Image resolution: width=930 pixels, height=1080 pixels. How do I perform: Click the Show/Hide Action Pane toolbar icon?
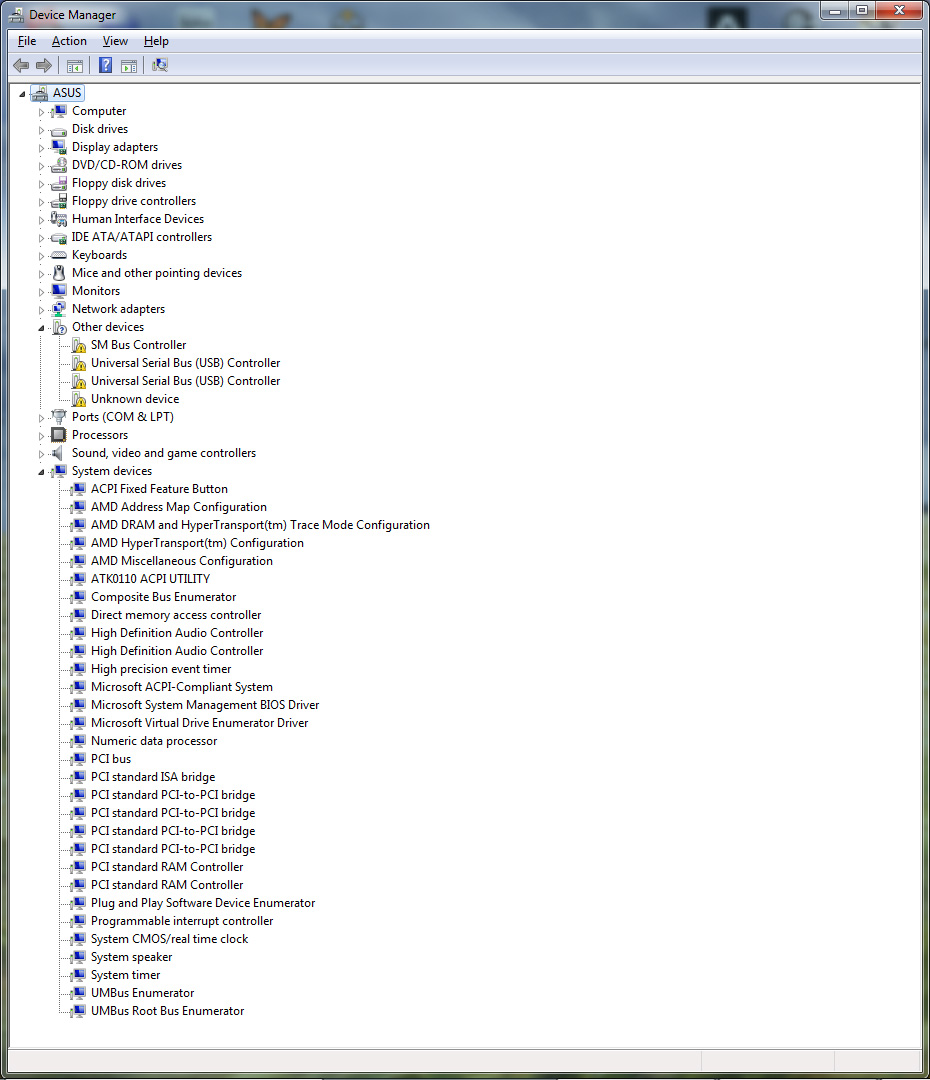tap(129, 66)
